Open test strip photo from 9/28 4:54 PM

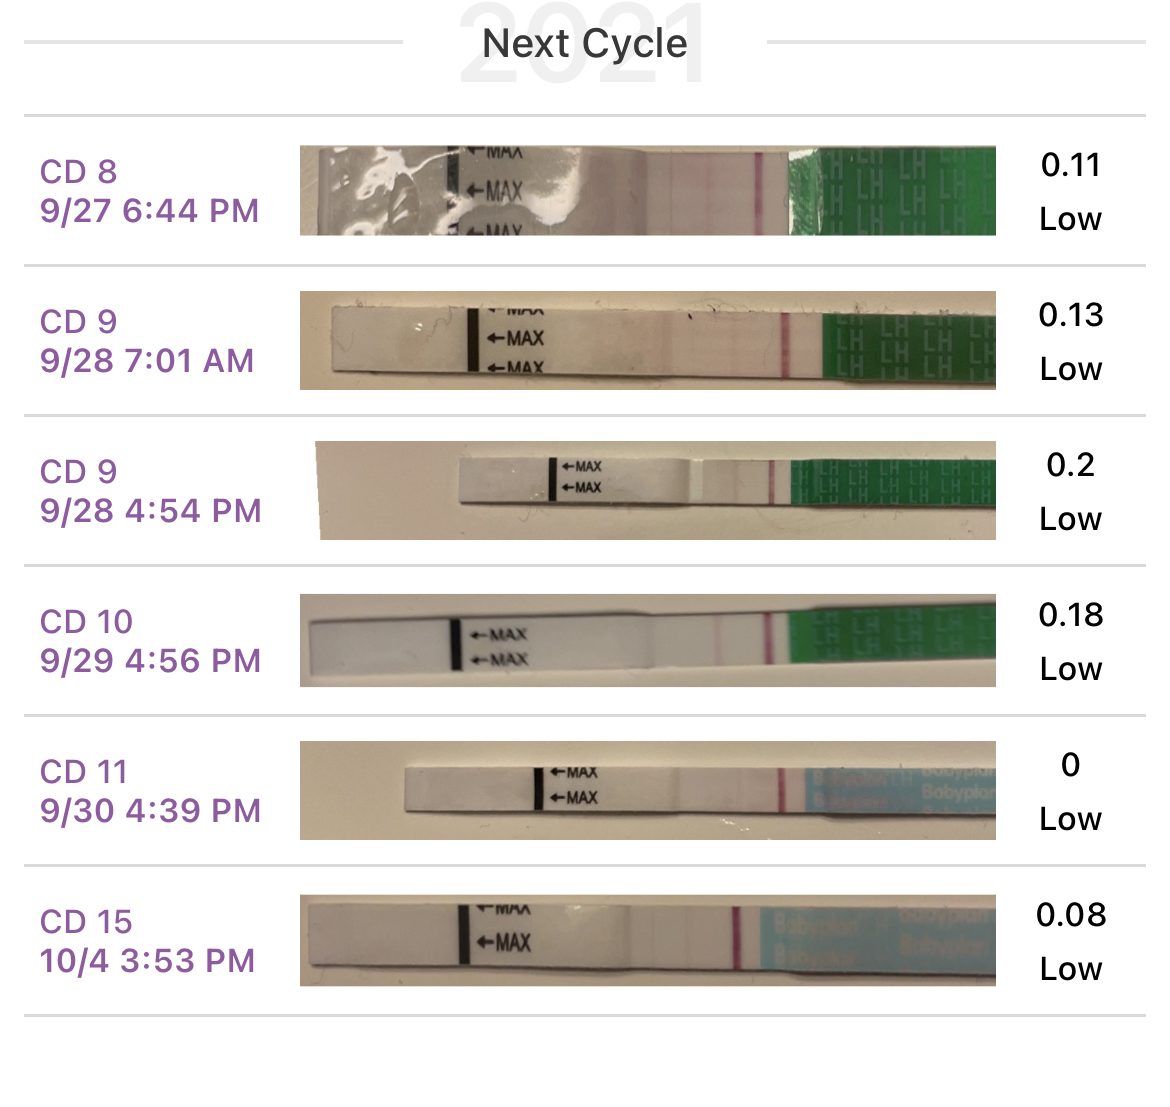pyautogui.click(x=655, y=490)
